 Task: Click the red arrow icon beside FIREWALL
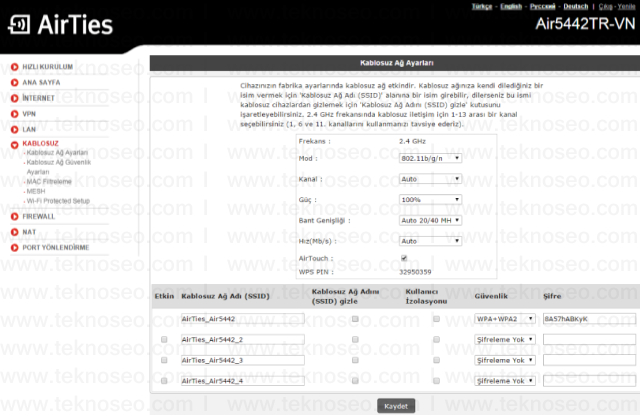coord(15,216)
